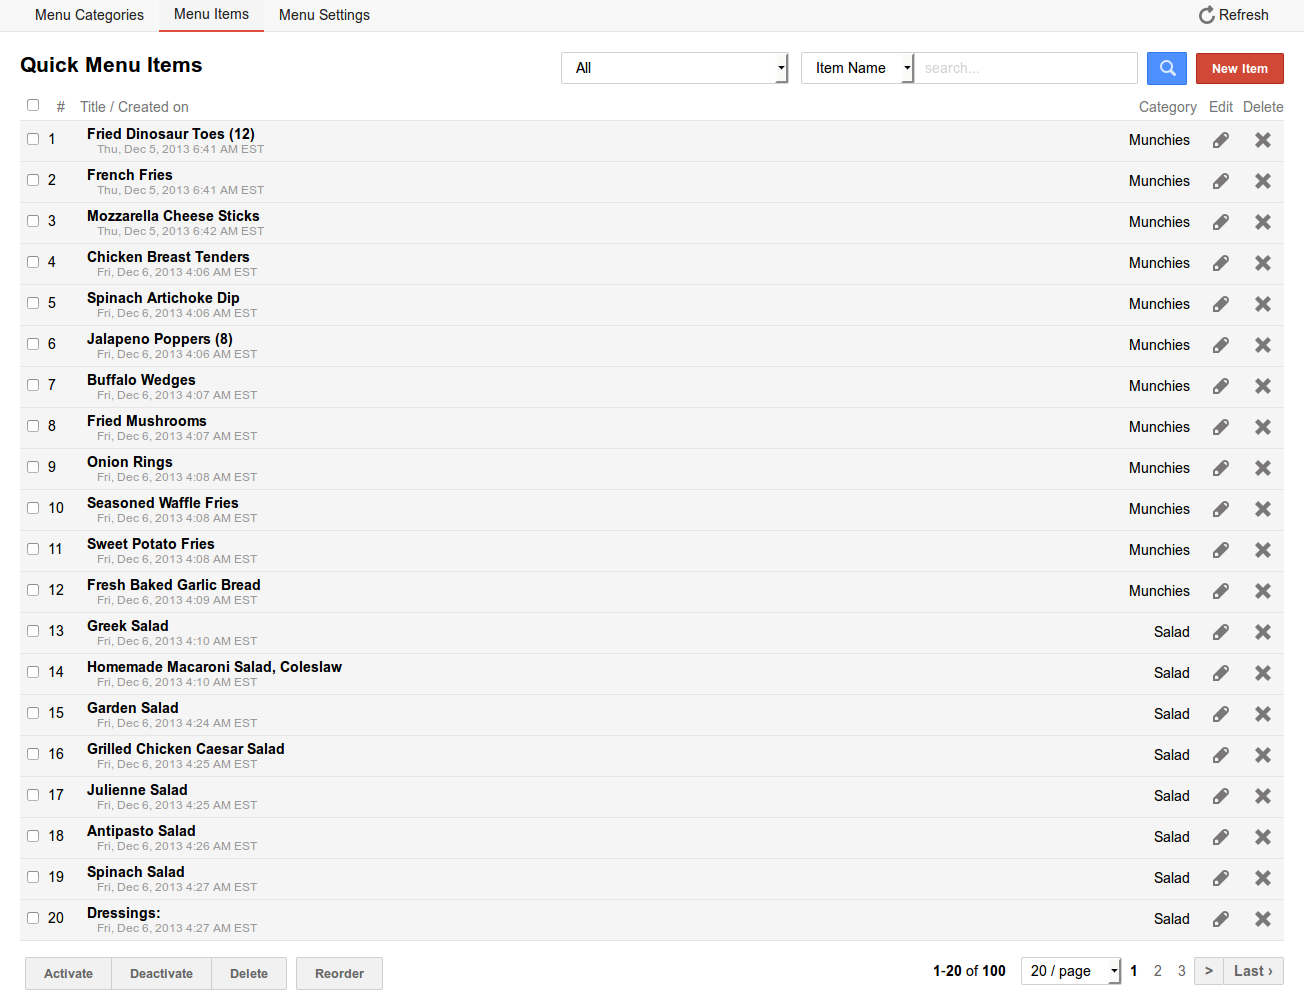Change the 20 / page size dropdown
Image resolution: width=1304 pixels, height=997 pixels.
1070,971
